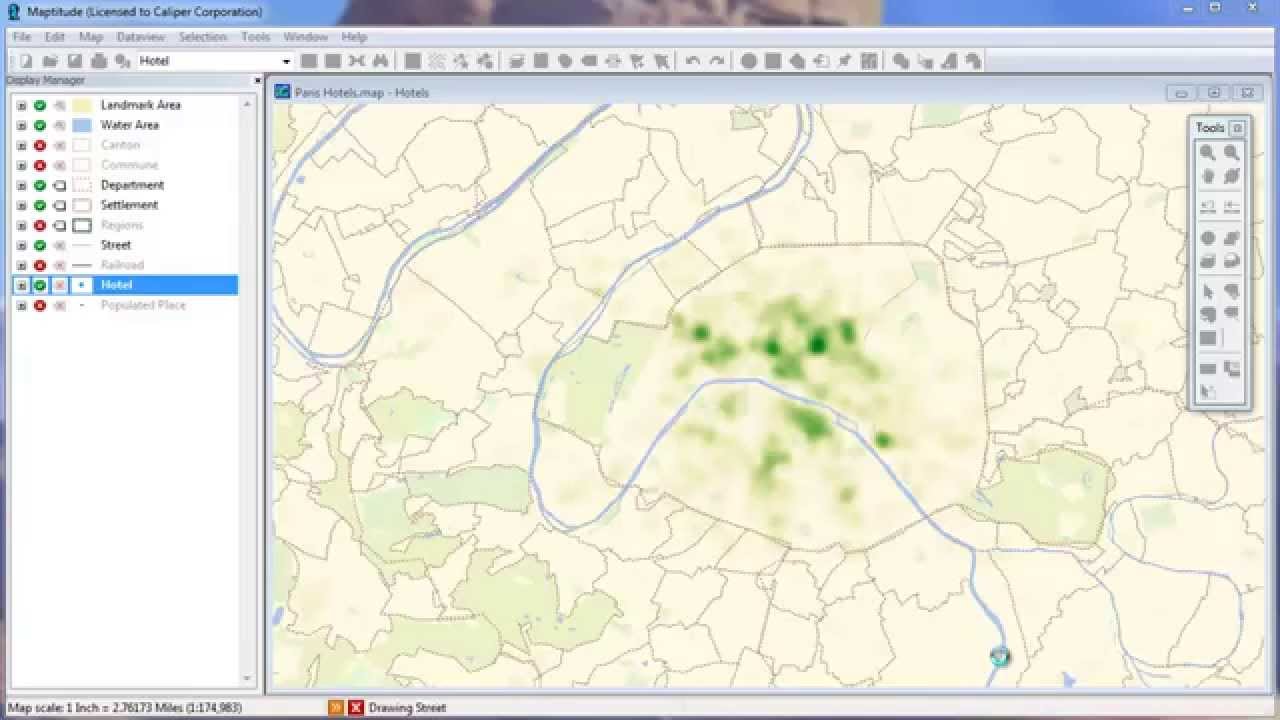The width and height of the screenshot is (1280, 720).
Task: Click the Undo arrow in the toolbar
Action: 693,61
